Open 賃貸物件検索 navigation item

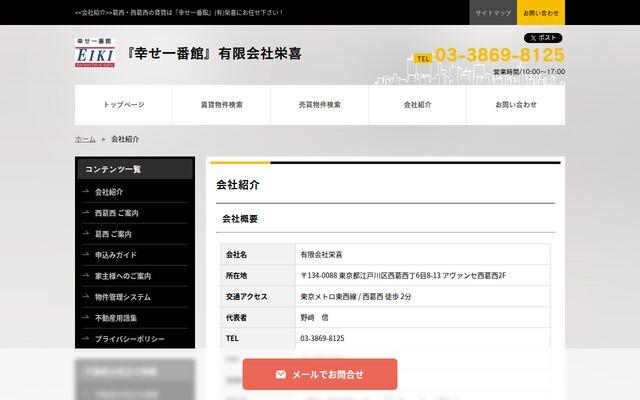click(x=222, y=105)
